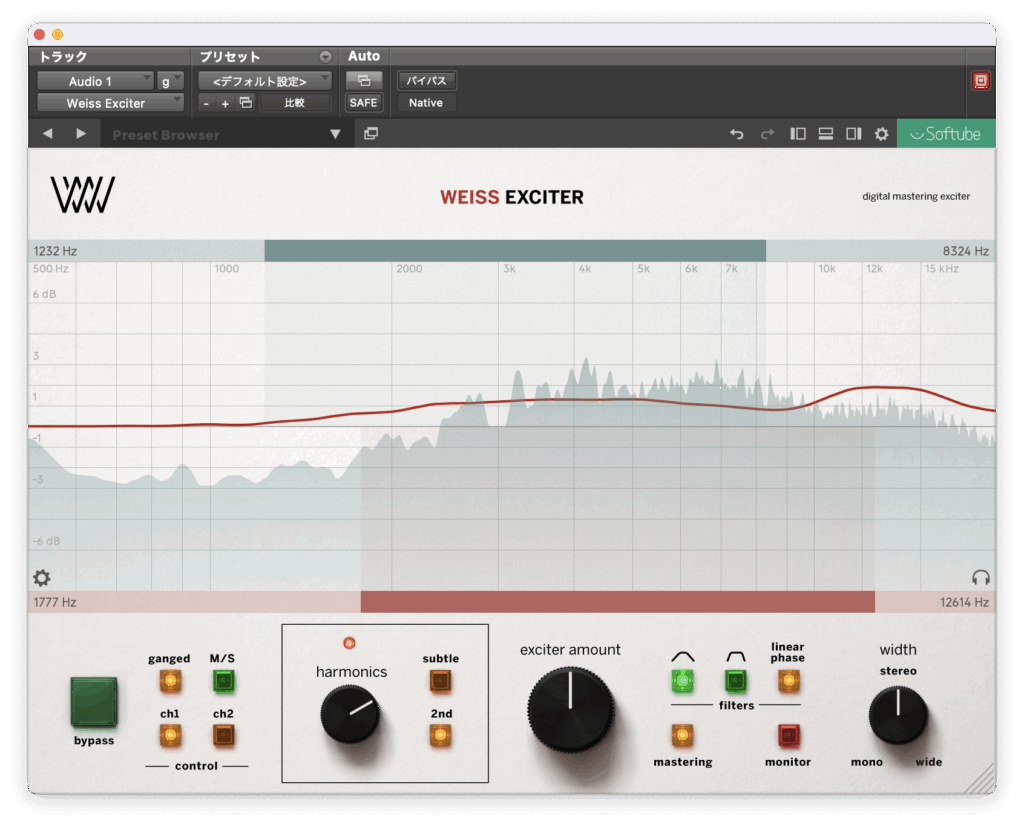Viewport: 1024px width, 827px height.
Task: Toggle the bottom panel layout icon
Action: pos(825,134)
